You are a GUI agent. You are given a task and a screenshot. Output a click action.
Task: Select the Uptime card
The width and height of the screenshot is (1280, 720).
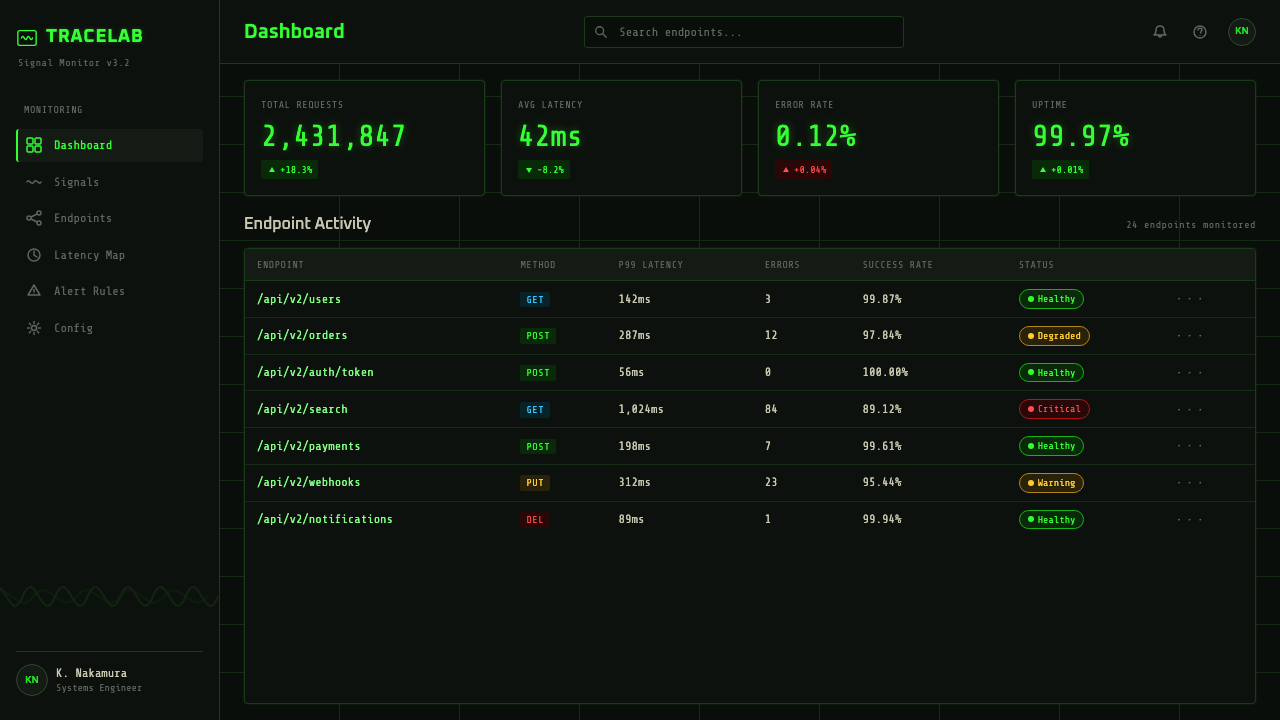[x=1135, y=138]
